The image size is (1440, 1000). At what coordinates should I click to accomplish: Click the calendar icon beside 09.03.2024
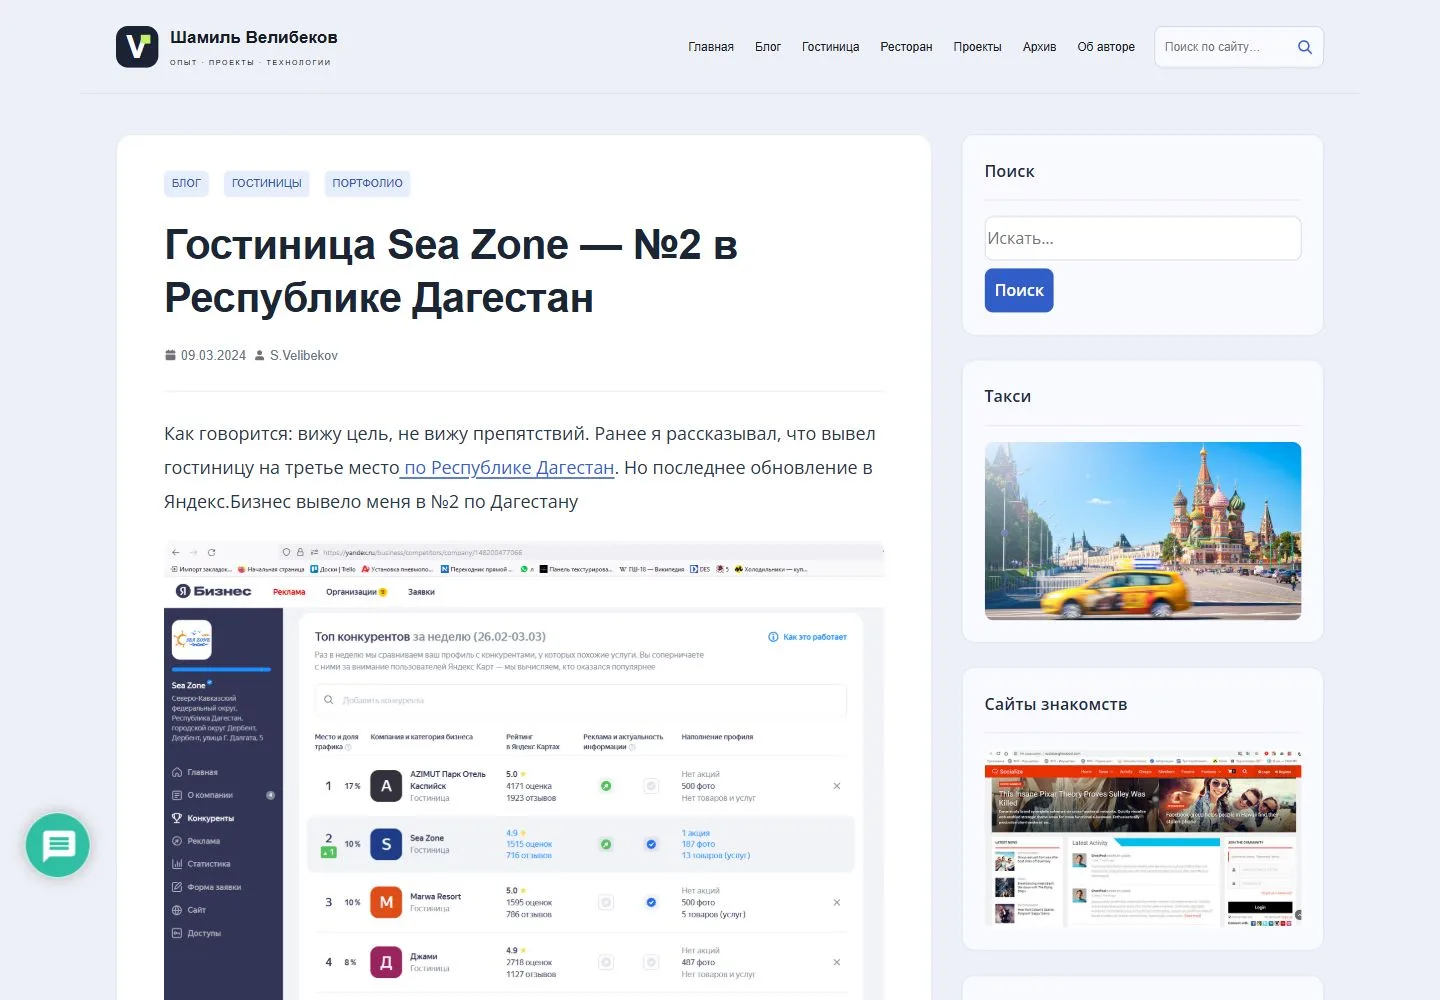(170, 355)
